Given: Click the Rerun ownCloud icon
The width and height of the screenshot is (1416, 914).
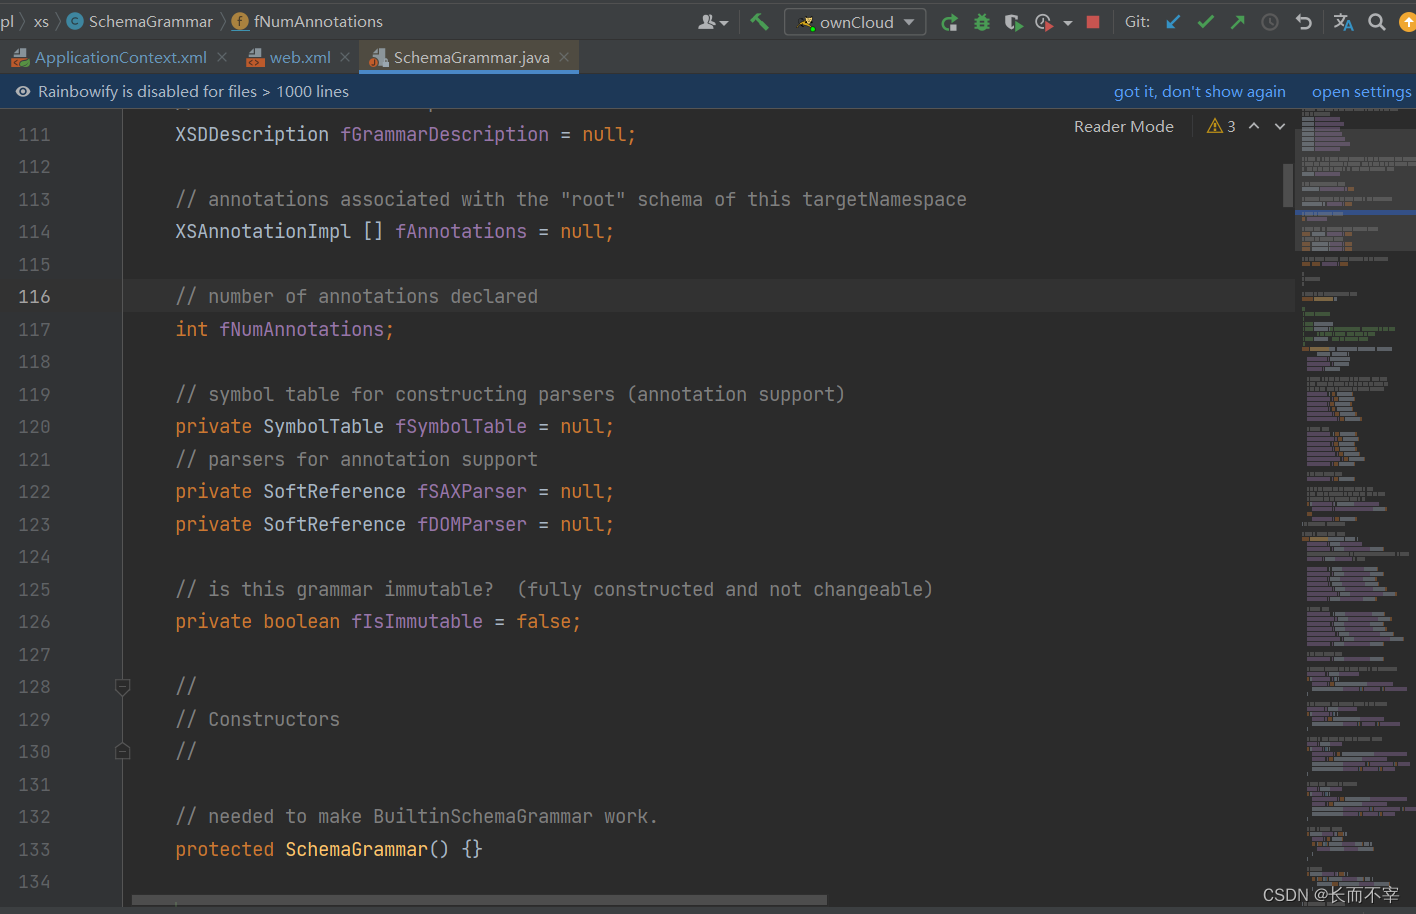Looking at the screenshot, I should 949,22.
